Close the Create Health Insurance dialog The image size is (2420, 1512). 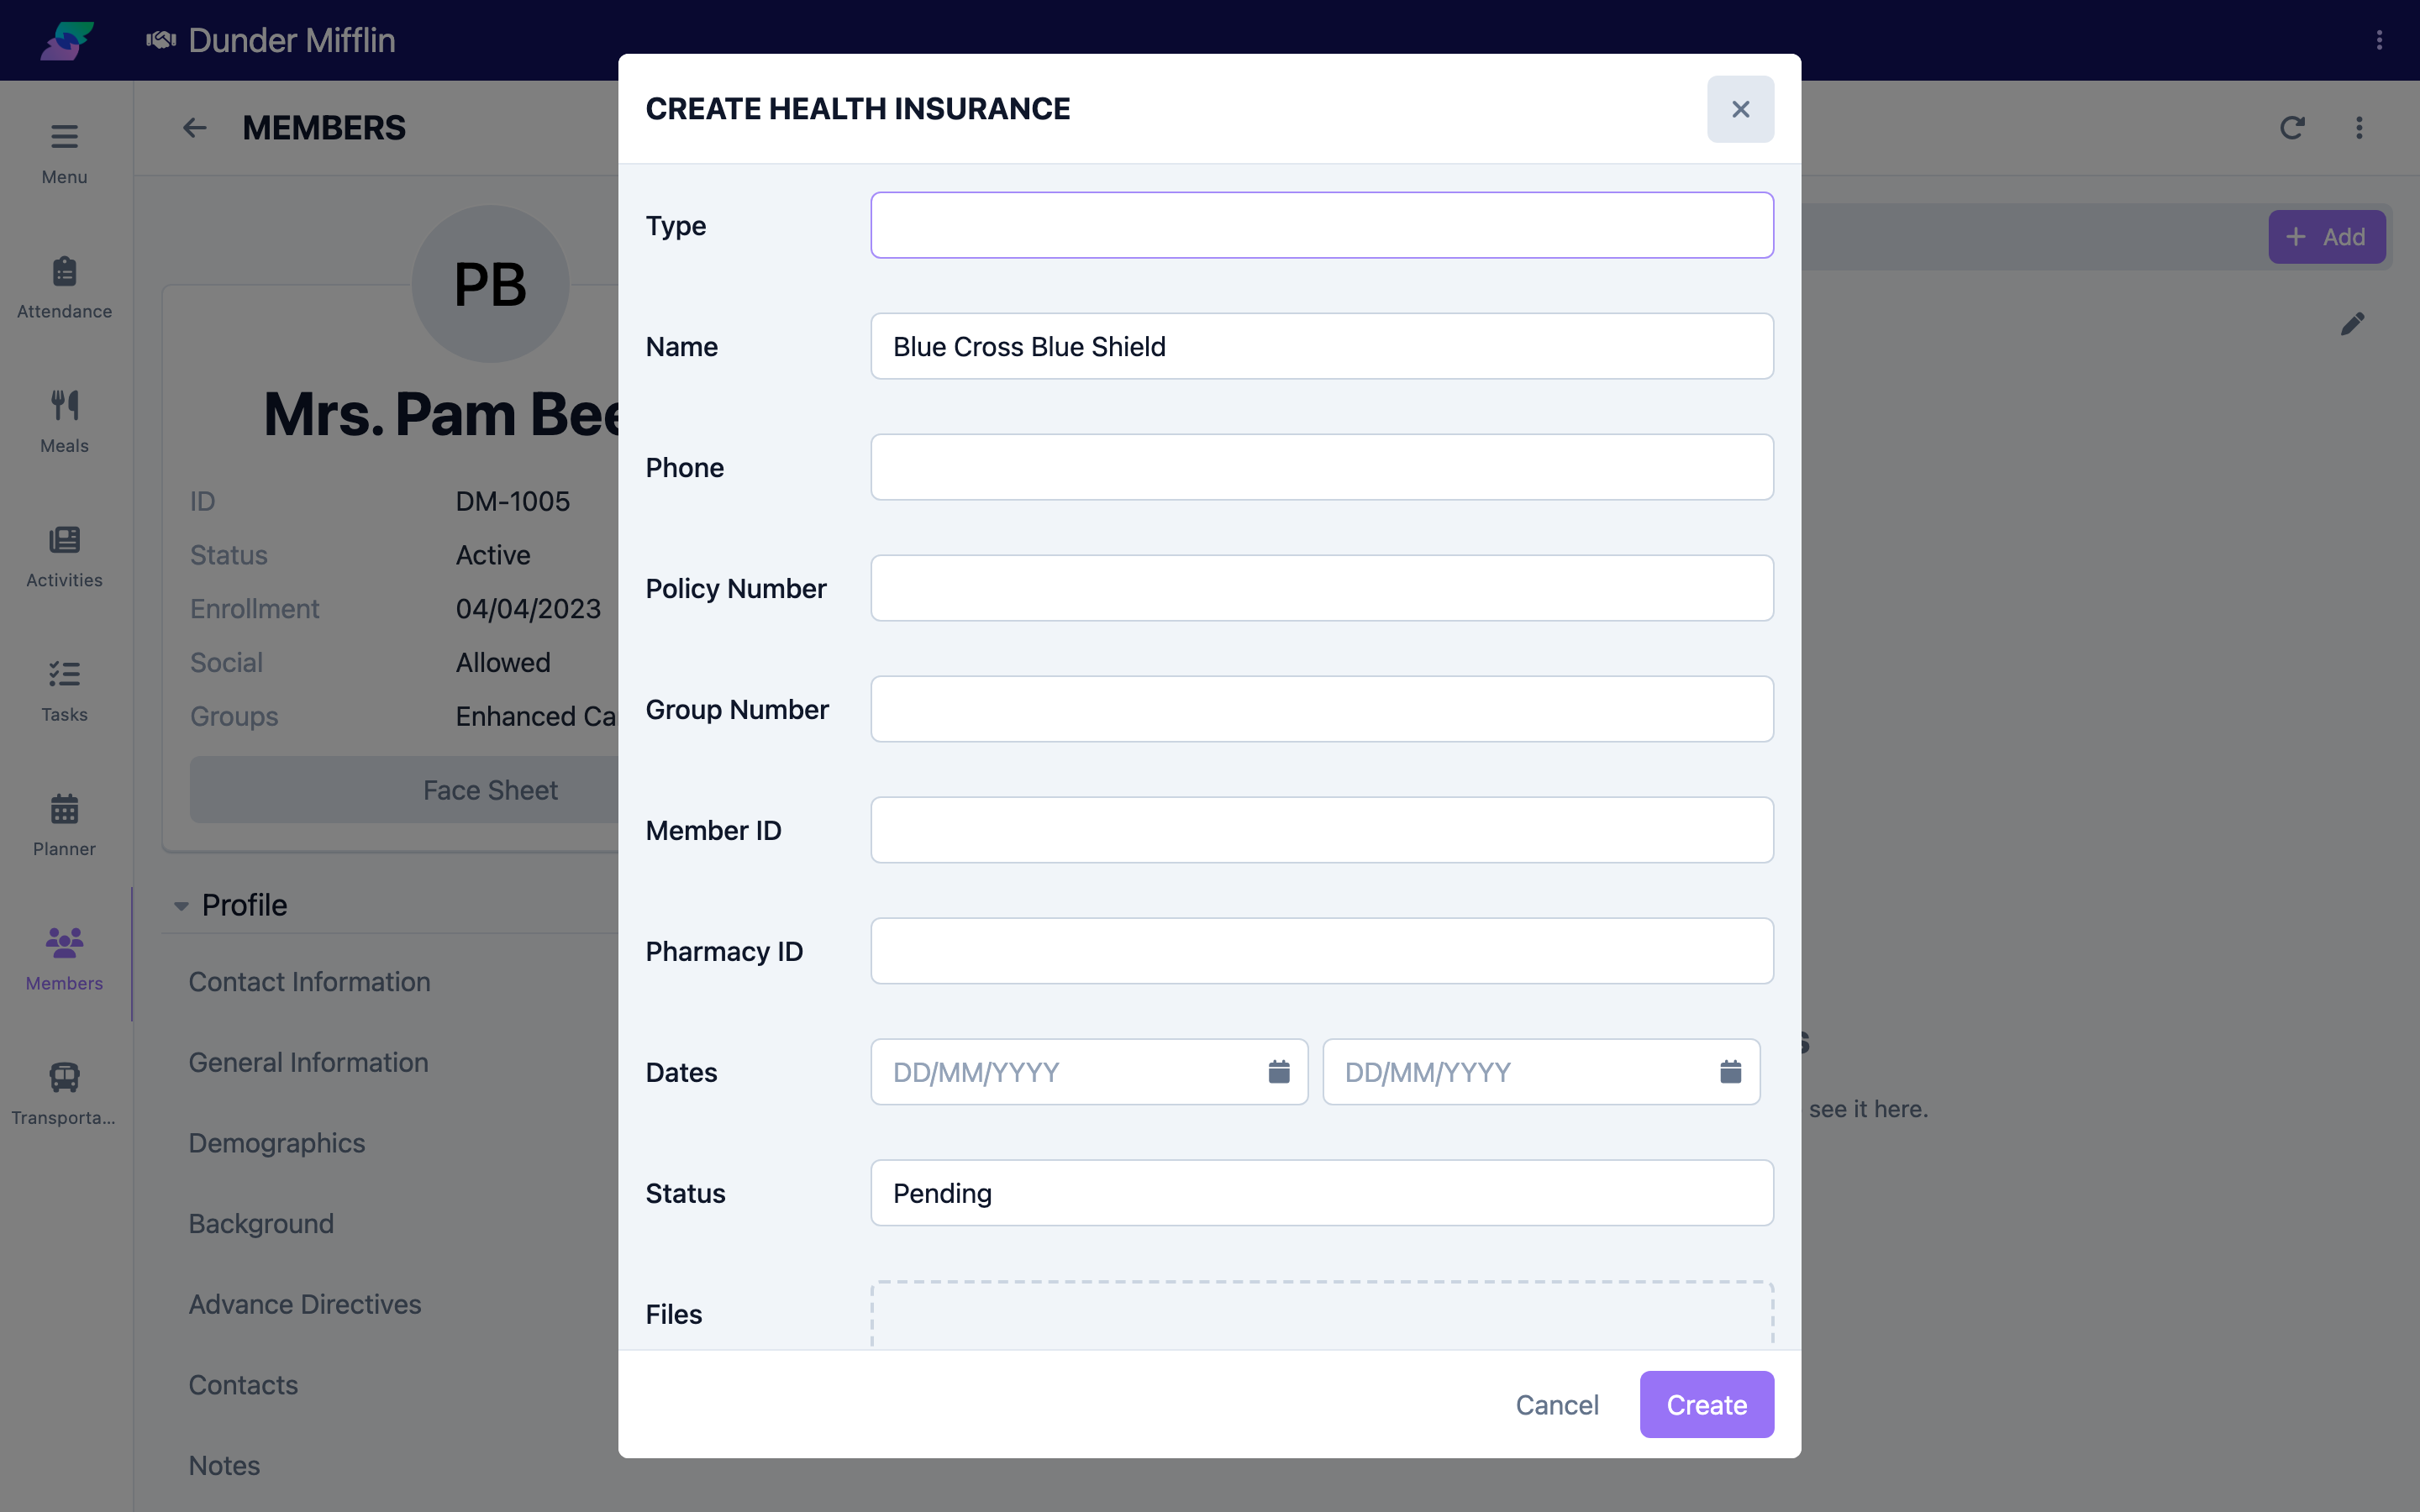[x=1740, y=109]
